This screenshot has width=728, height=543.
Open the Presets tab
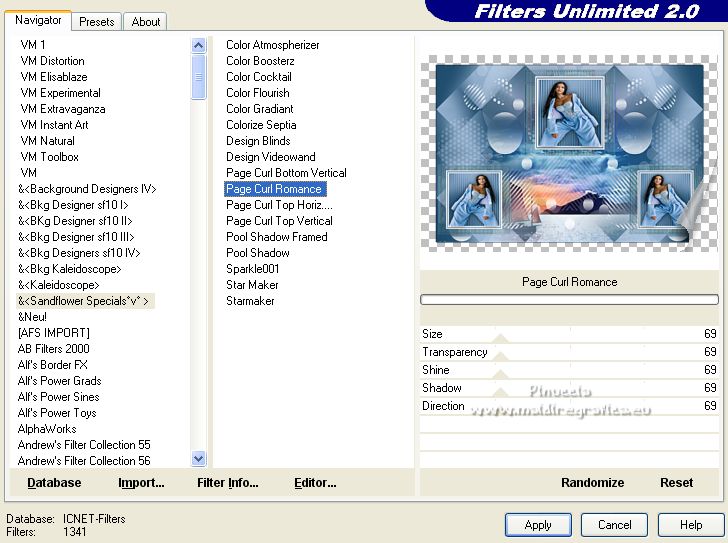click(x=97, y=22)
